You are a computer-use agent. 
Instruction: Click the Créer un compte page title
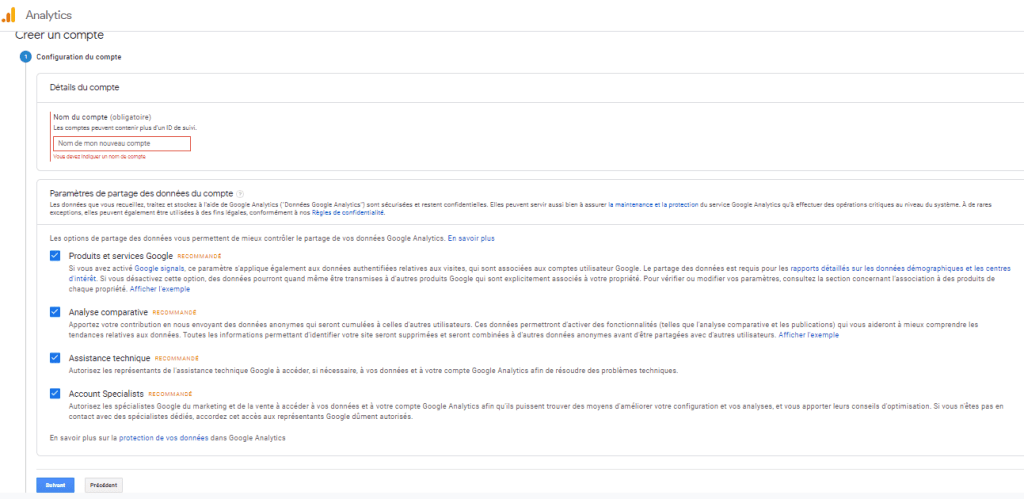pos(59,35)
